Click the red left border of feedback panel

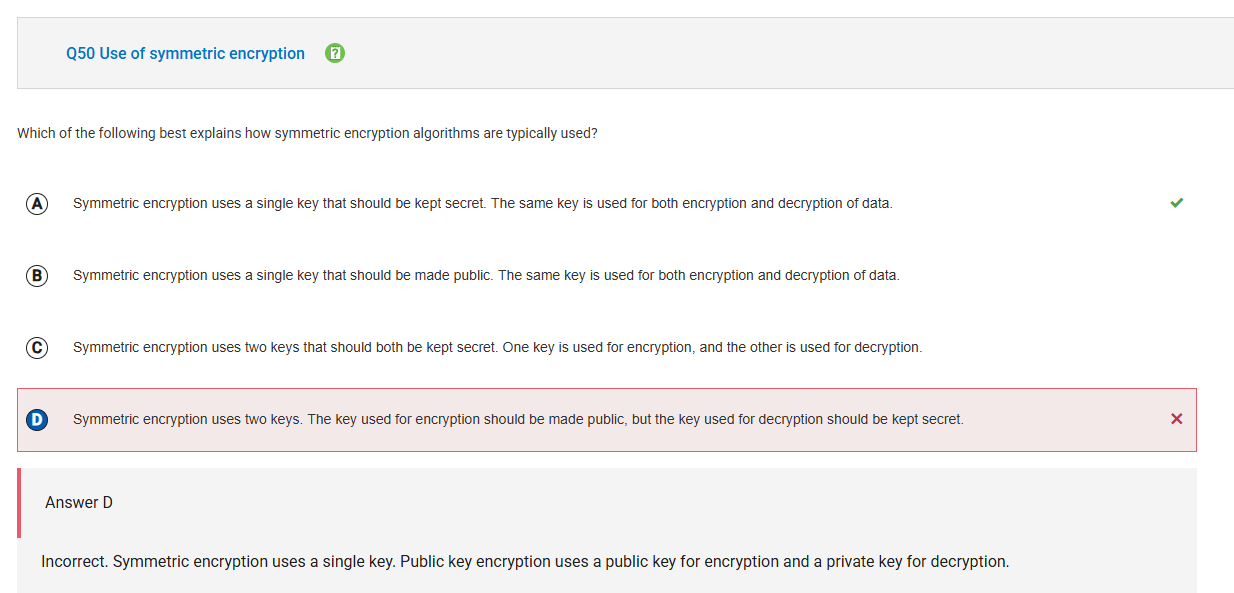point(19,503)
